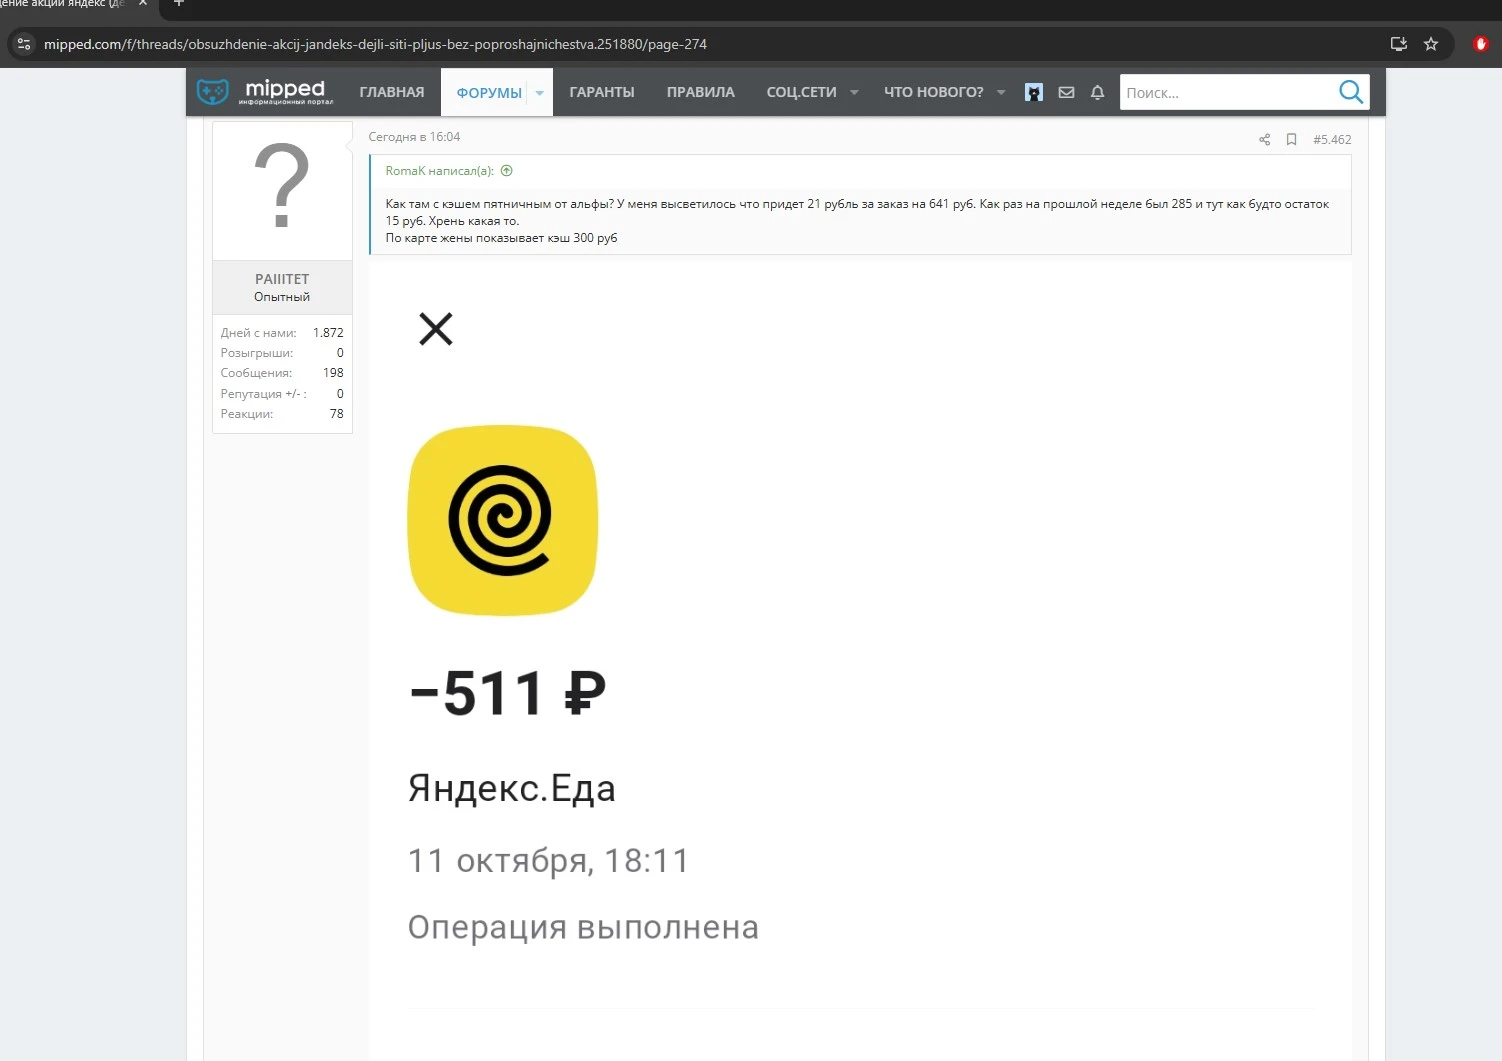Viewport: 1502px width, 1061px height.
Task: Open the ПРАВИЛА menu item
Action: click(701, 92)
